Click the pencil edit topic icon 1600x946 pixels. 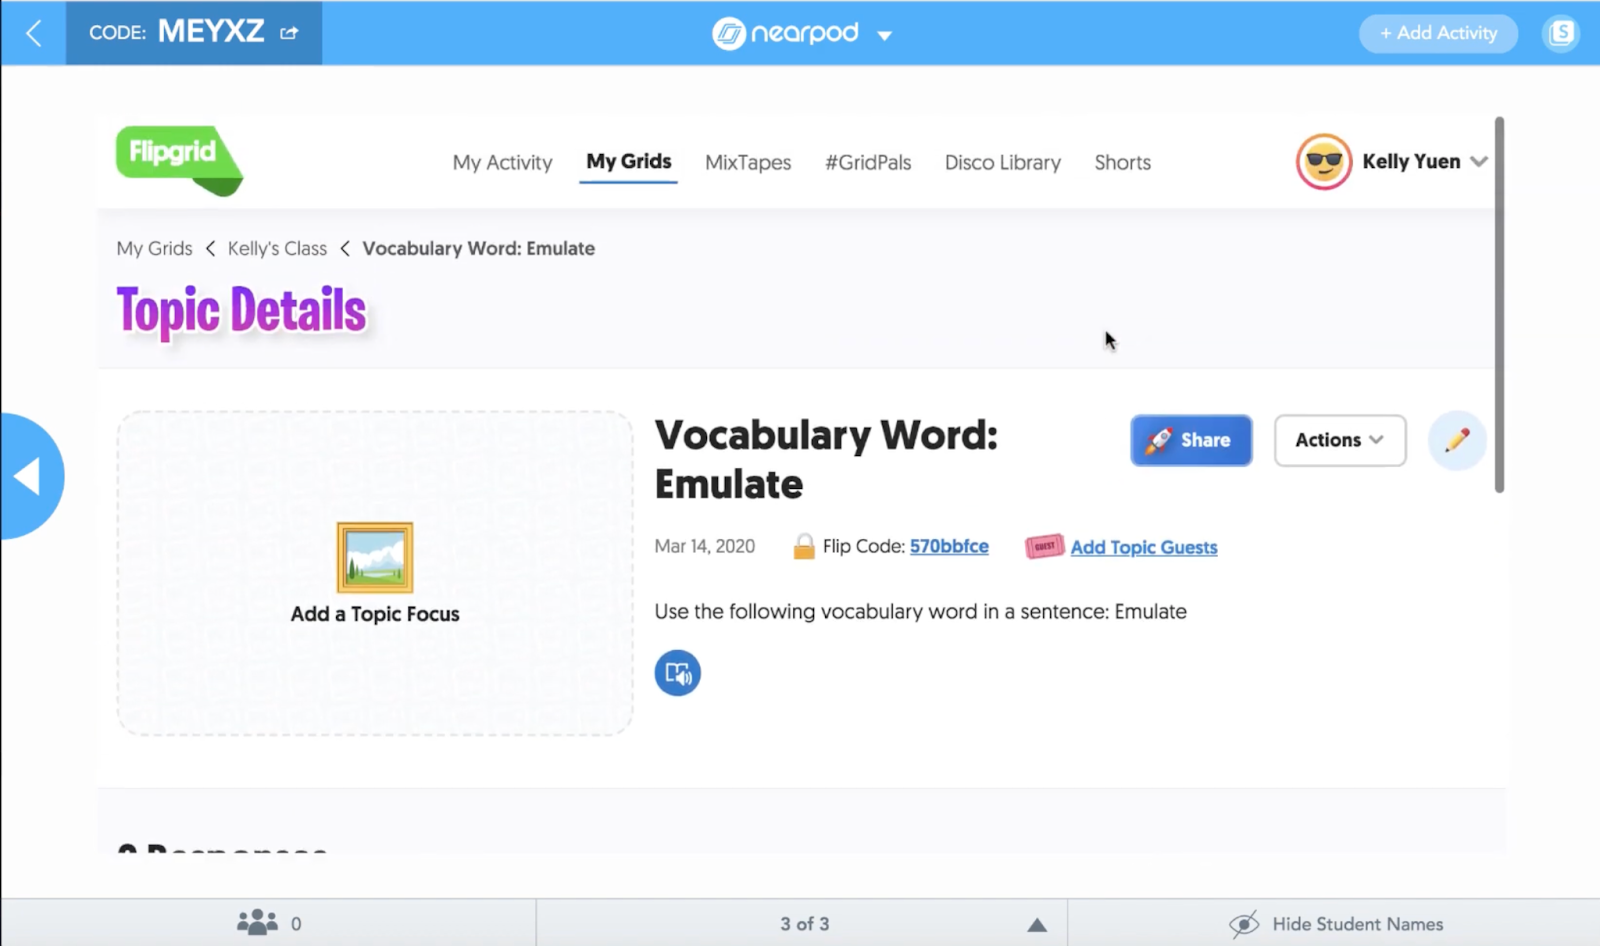click(x=1456, y=440)
